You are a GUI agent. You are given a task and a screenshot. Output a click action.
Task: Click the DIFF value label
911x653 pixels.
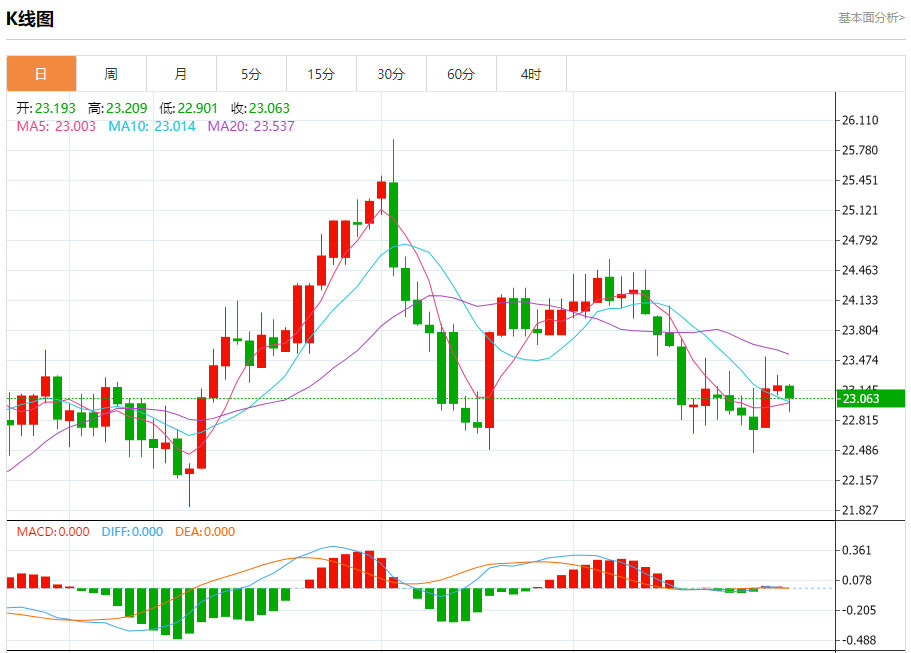[x=131, y=532]
